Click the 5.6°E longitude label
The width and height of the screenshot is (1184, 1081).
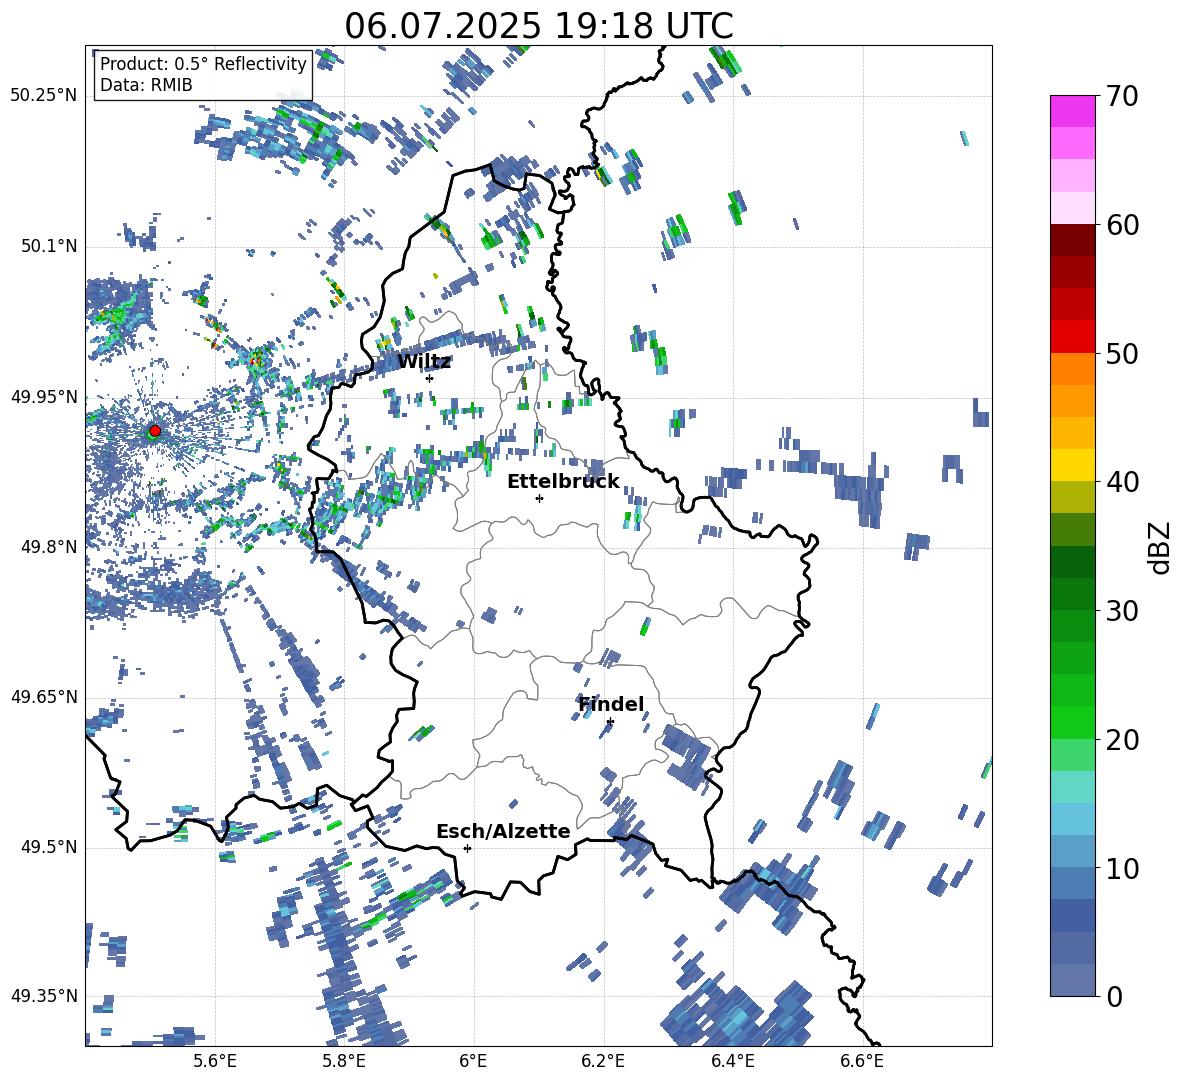point(215,1061)
